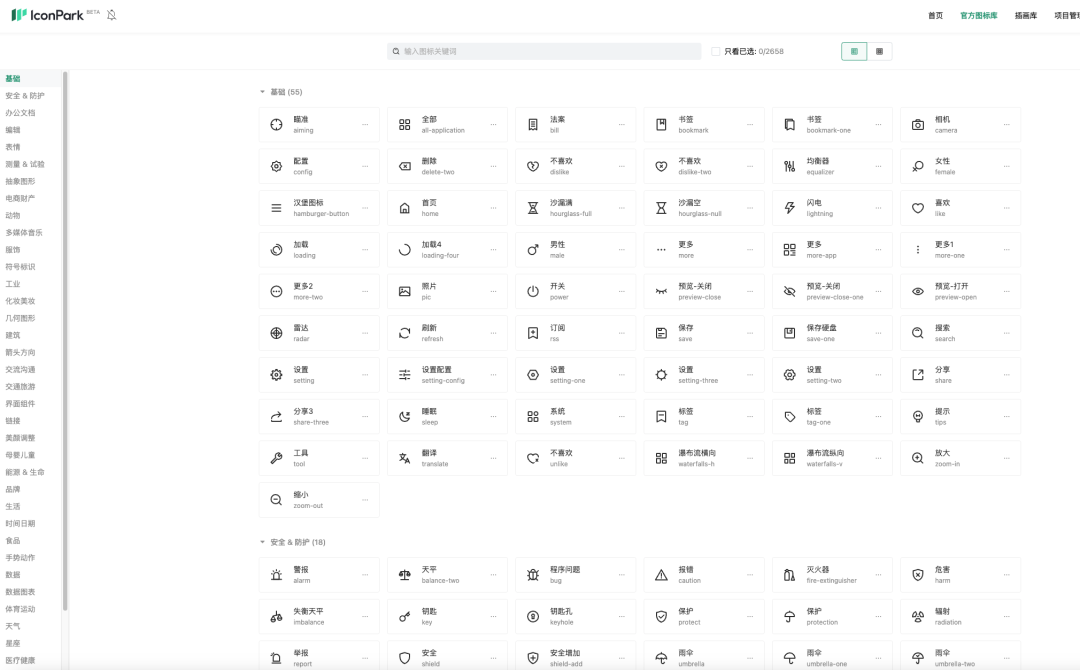Jump to 数据图表 category

point(20,592)
